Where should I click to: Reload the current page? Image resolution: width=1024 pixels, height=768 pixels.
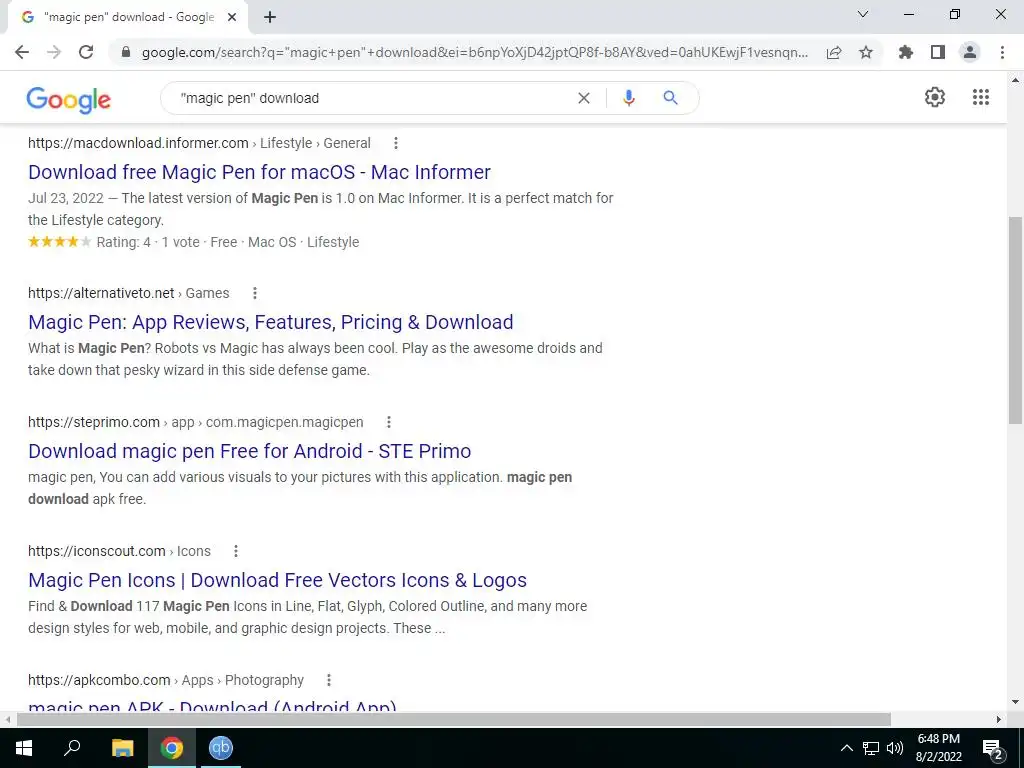coord(86,52)
